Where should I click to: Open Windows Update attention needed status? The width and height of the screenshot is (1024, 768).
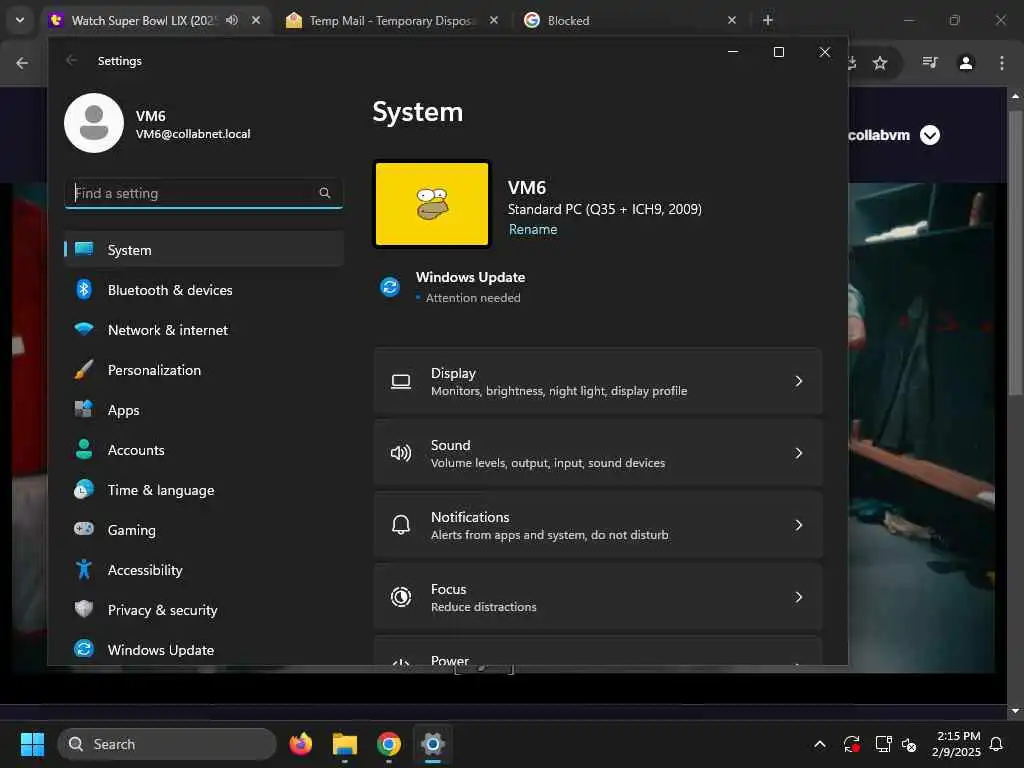pos(470,287)
